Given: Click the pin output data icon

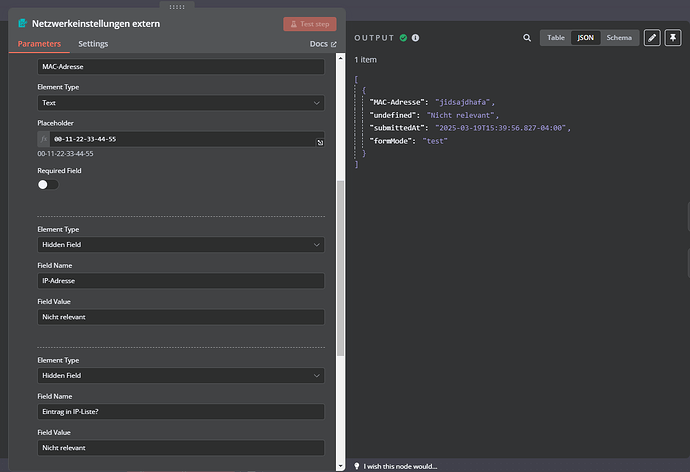Looking at the screenshot, I should 672,38.
